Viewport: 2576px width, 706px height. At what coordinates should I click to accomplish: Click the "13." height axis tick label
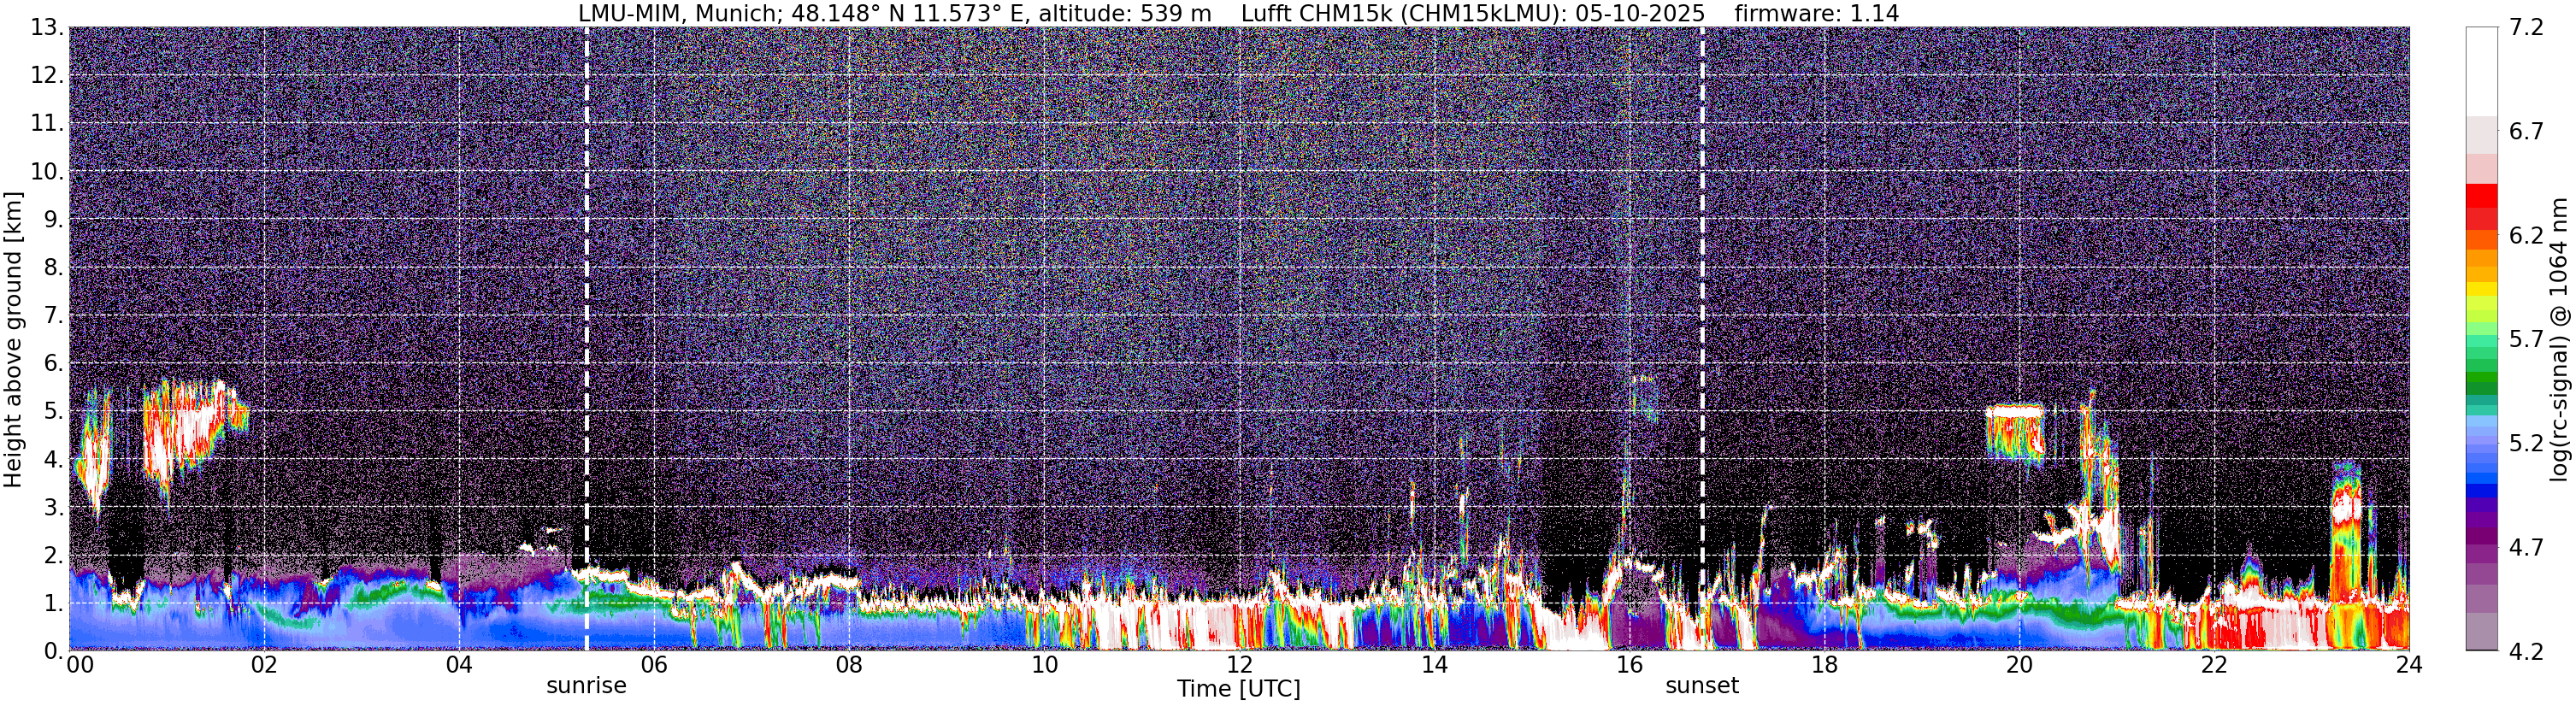pyautogui.click(x=48, y=28)
